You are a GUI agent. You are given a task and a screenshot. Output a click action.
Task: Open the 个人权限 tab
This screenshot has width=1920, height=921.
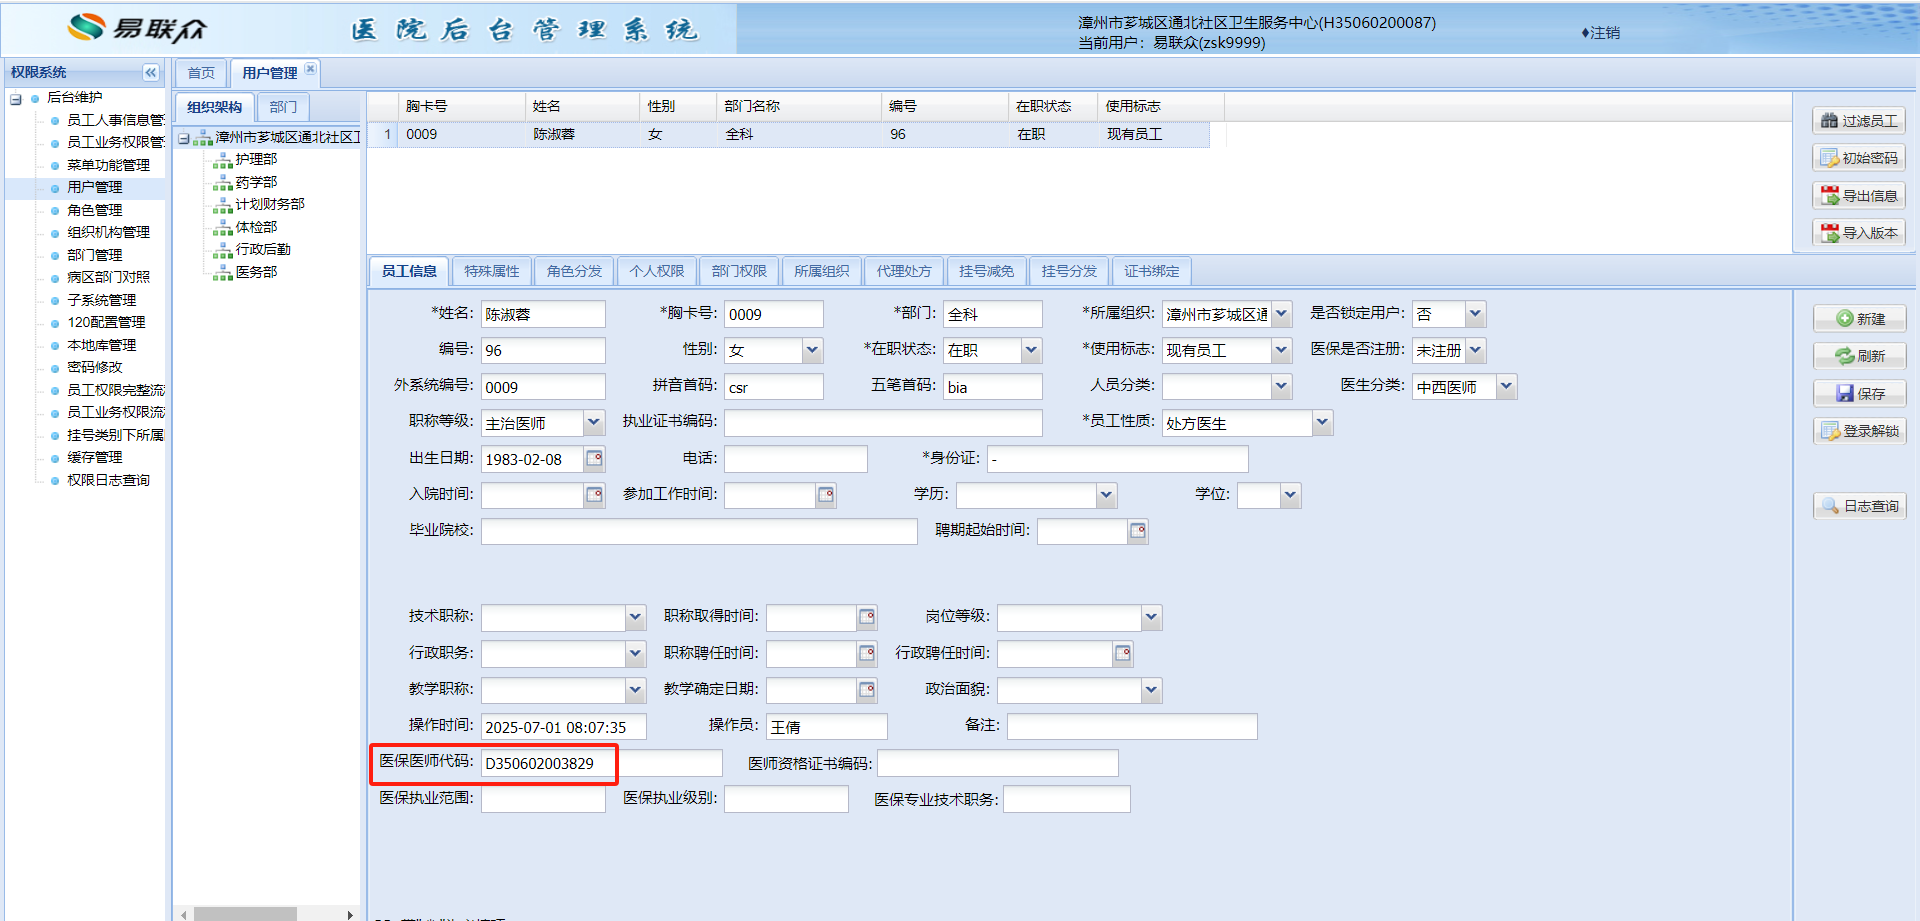pos(657,271)
